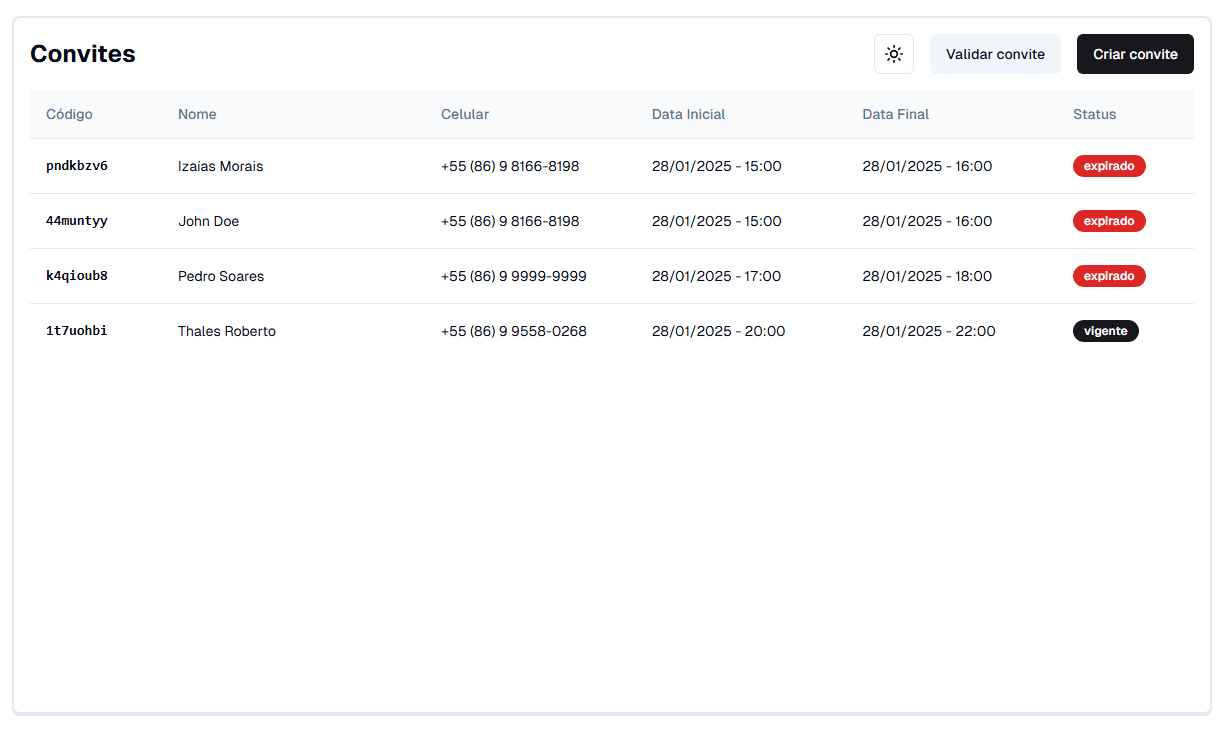The width and height of the screenshot is (1228, 733).
Task: Click the Validar convite button
Action: coord(995,54)
